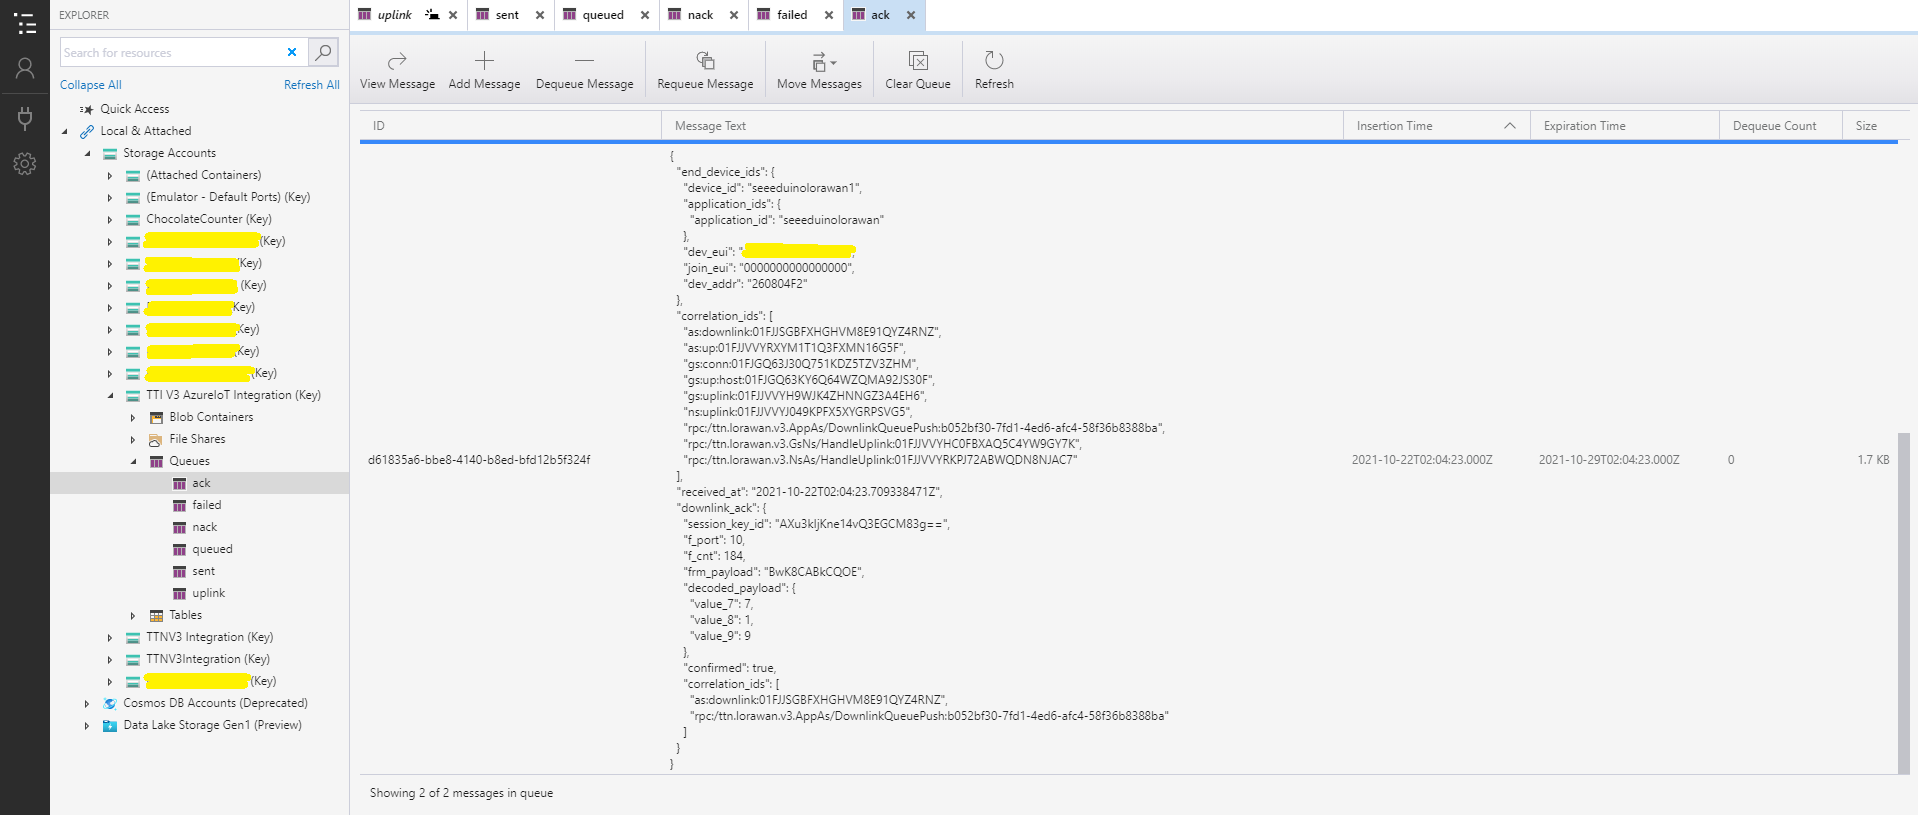Expand the Blob Containers node
The image size is (1918, 815).
click(133, 418)
